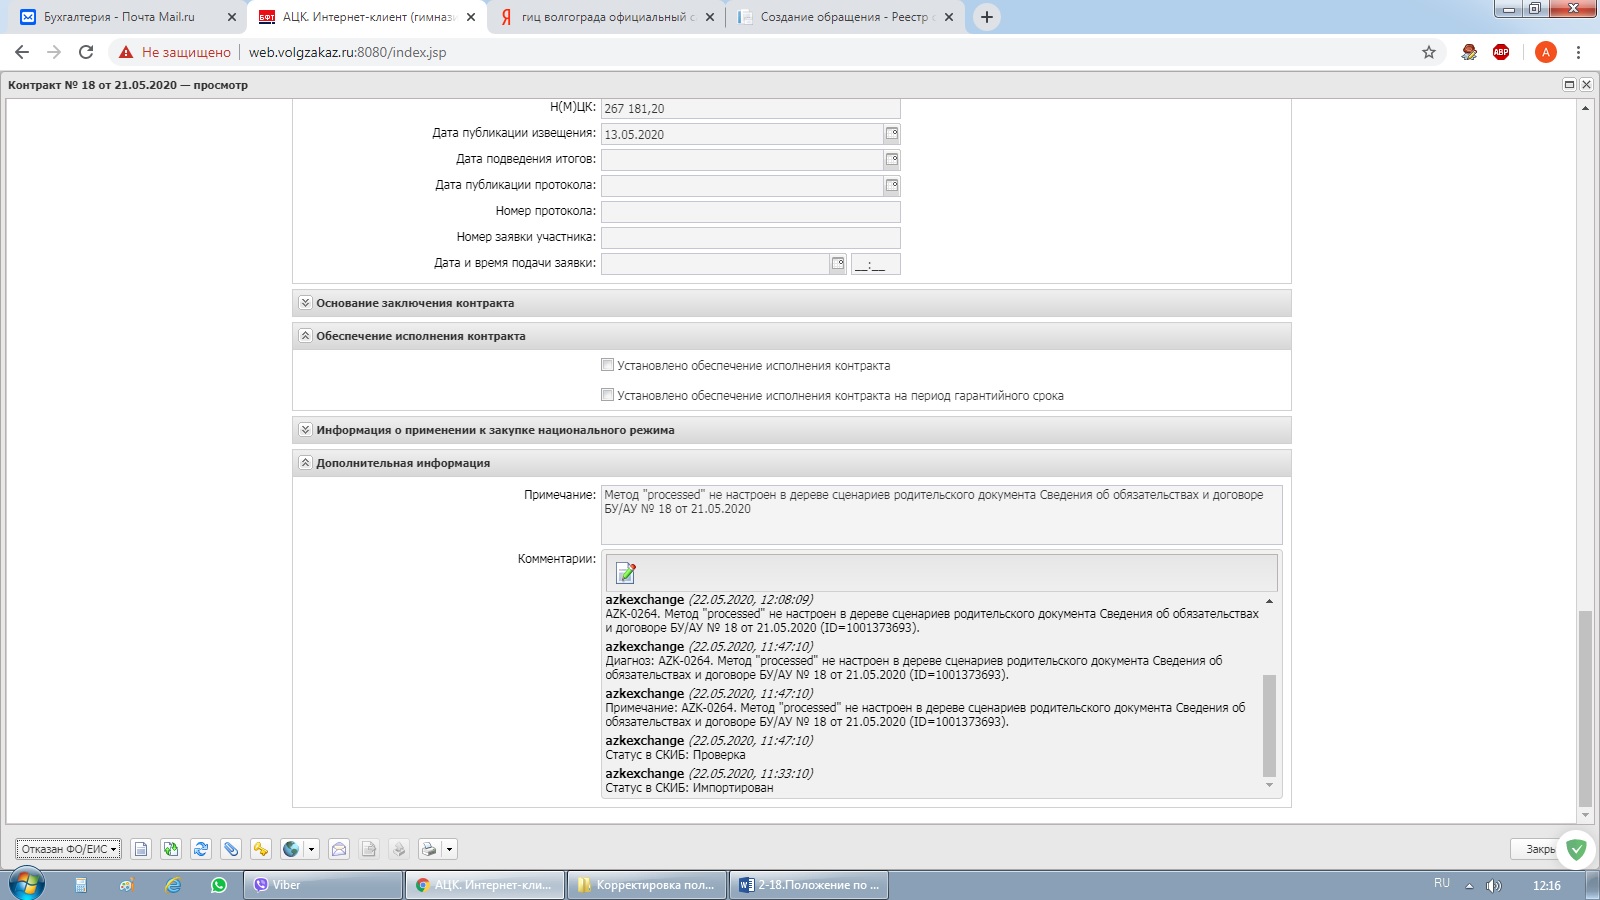Viewport: 1600px width, 900px height.
Task: Click the Номер протокола input field
Action: 750,212
